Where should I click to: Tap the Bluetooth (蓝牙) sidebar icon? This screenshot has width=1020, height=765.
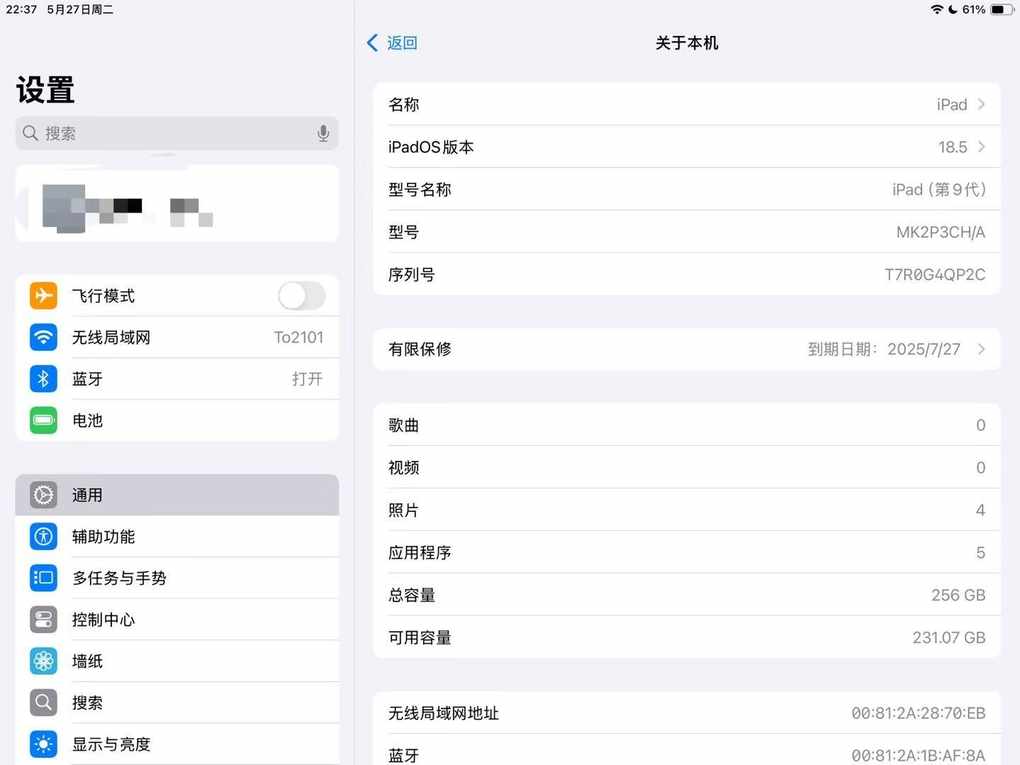point(44,379)
